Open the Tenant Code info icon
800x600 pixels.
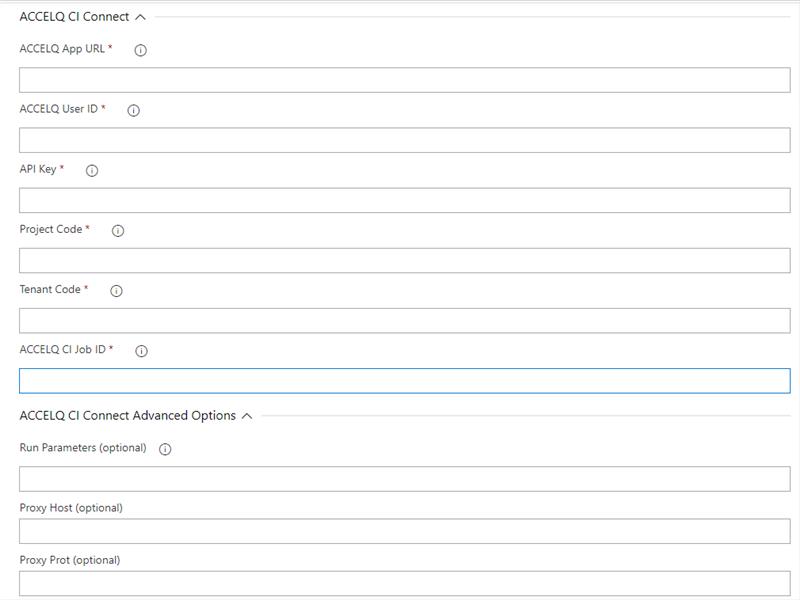pyautogui.click(x=116, y=291)
